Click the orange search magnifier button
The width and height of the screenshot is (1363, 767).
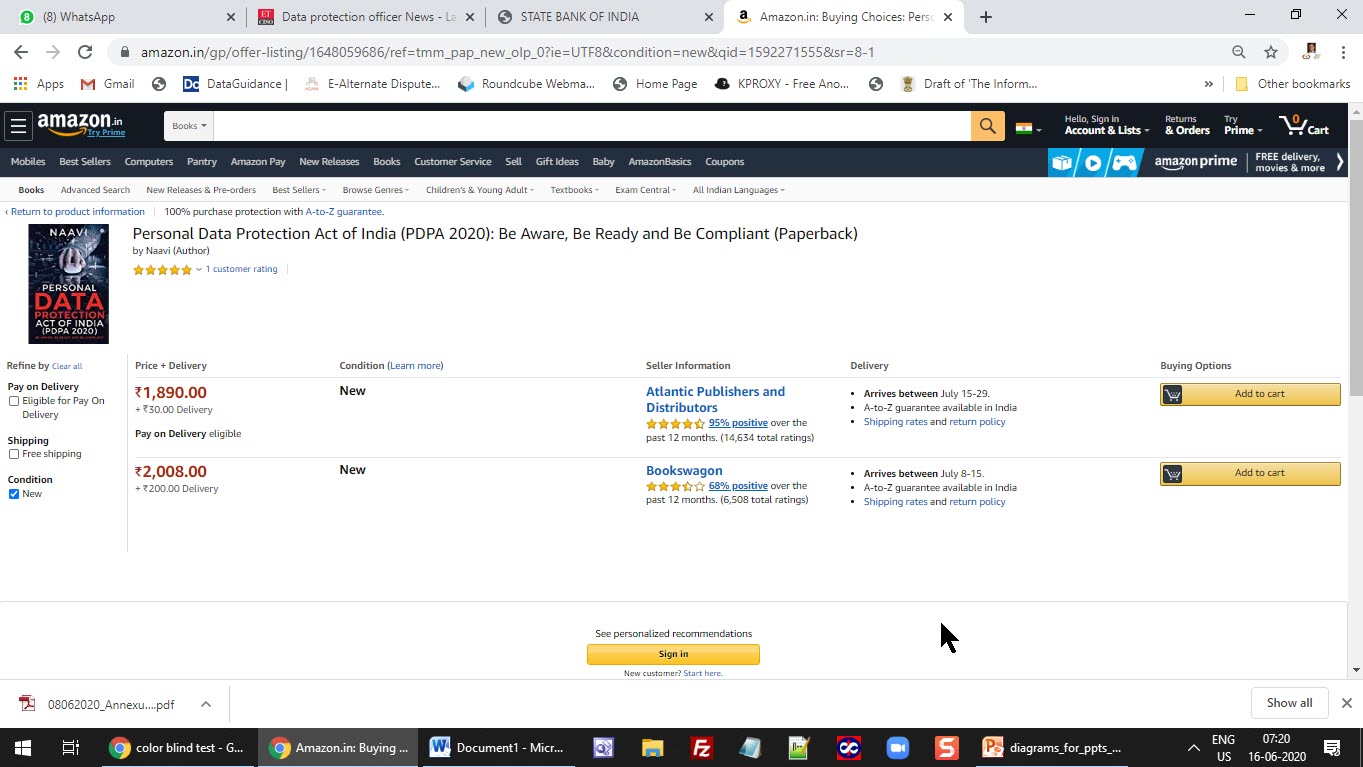tap(987, 126)
